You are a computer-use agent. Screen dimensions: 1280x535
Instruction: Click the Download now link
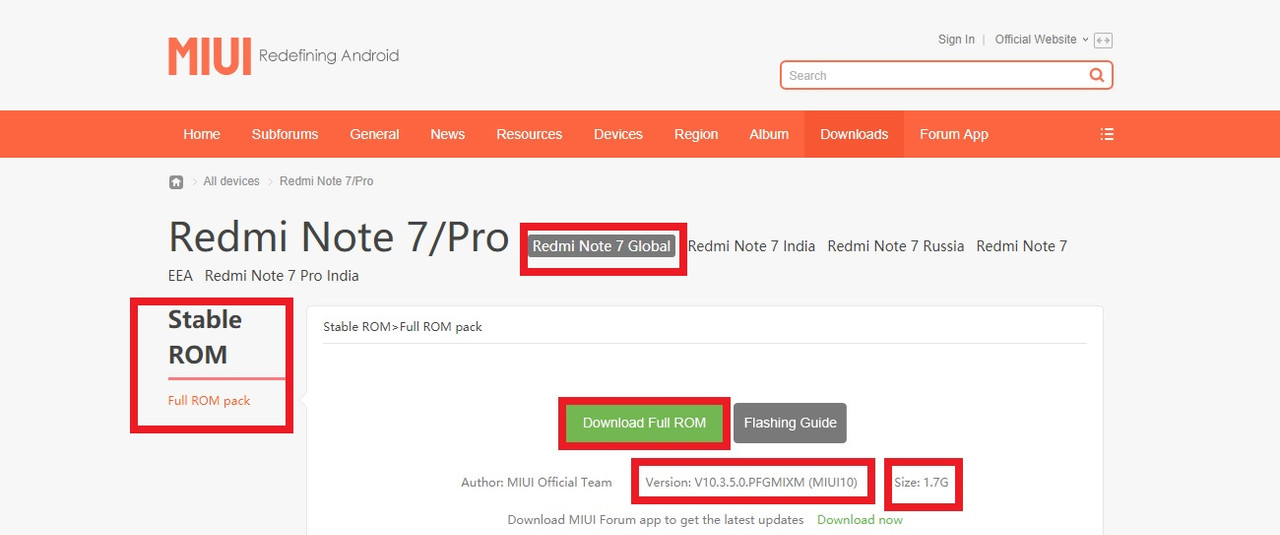(x=860, y=520)
